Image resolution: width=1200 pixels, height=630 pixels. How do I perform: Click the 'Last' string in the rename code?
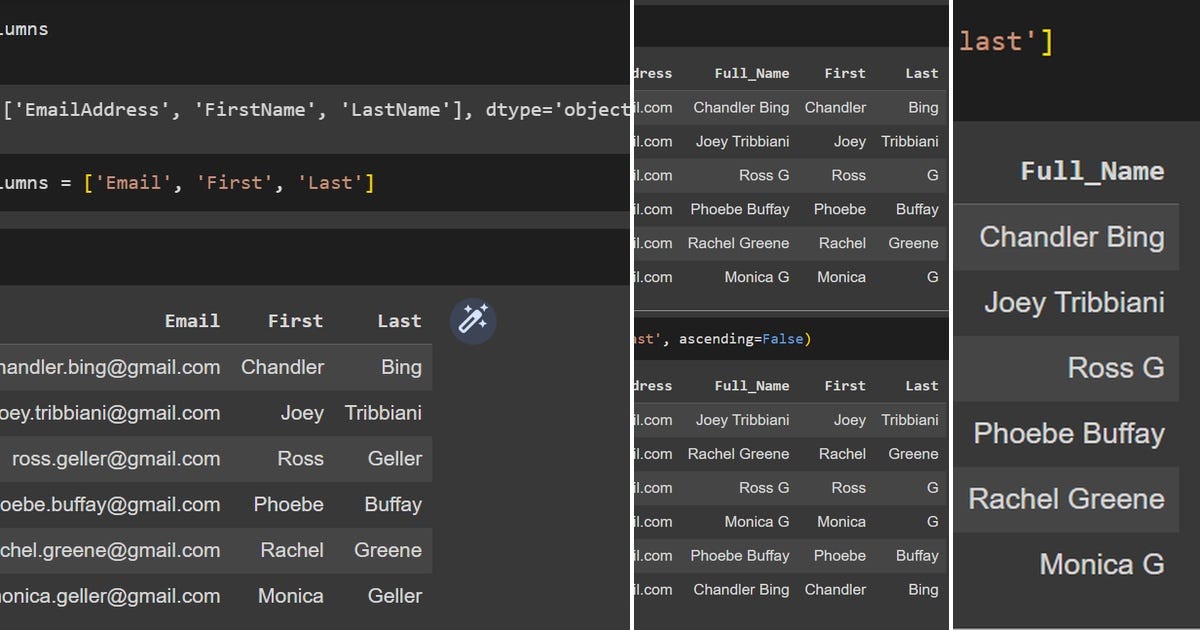pyautogui.click(x=330, y=182)
